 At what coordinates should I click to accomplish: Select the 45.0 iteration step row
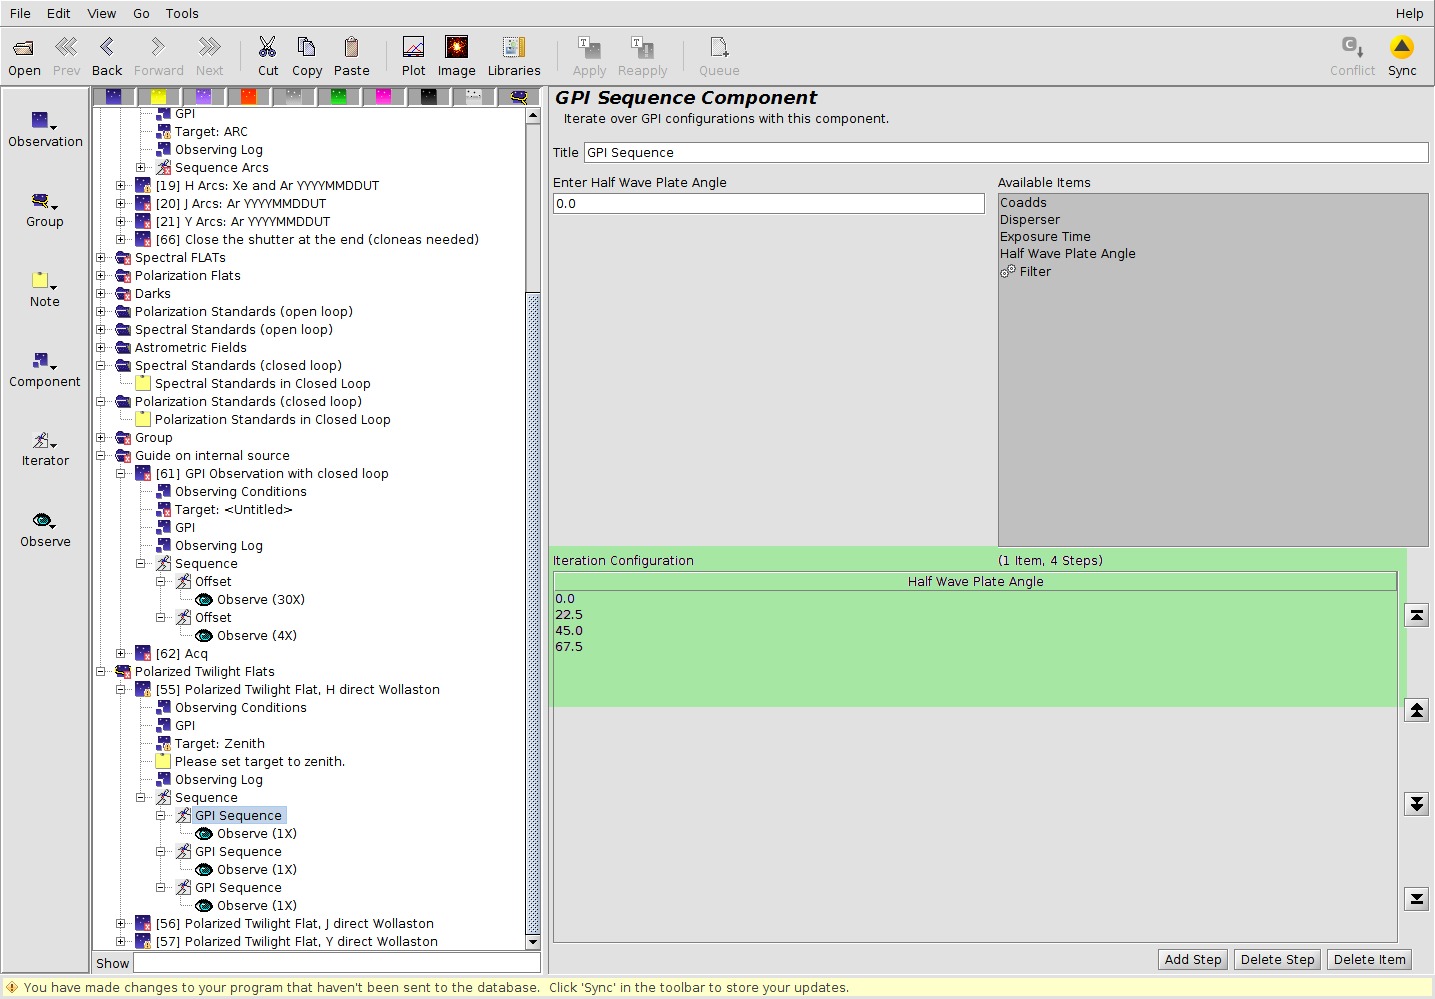click(x=975, y=631)
